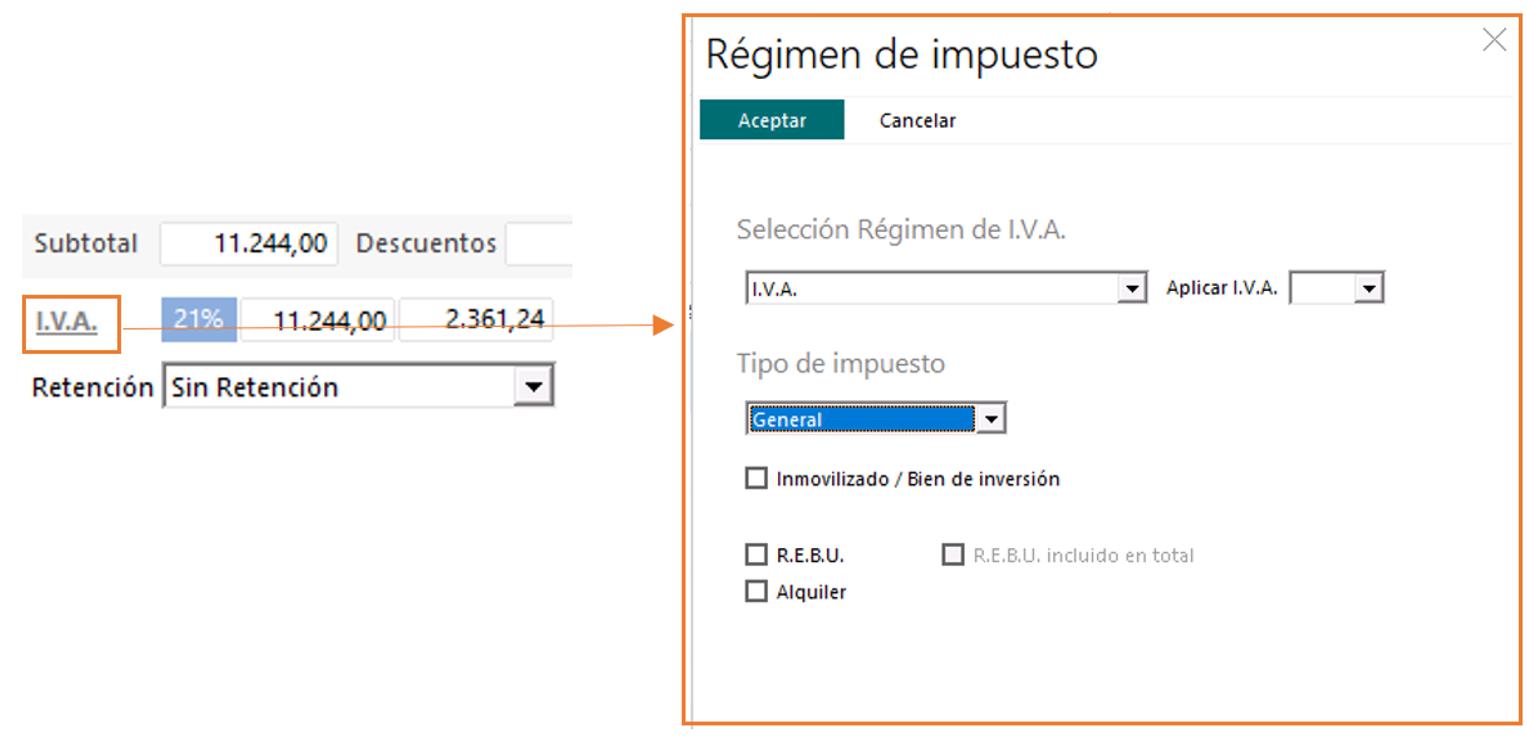The height and width of the screenshot is (737, 1527).
Task: Click the Sin Retención combo box text
Action: pyautogui.click(x=255, y=387)
